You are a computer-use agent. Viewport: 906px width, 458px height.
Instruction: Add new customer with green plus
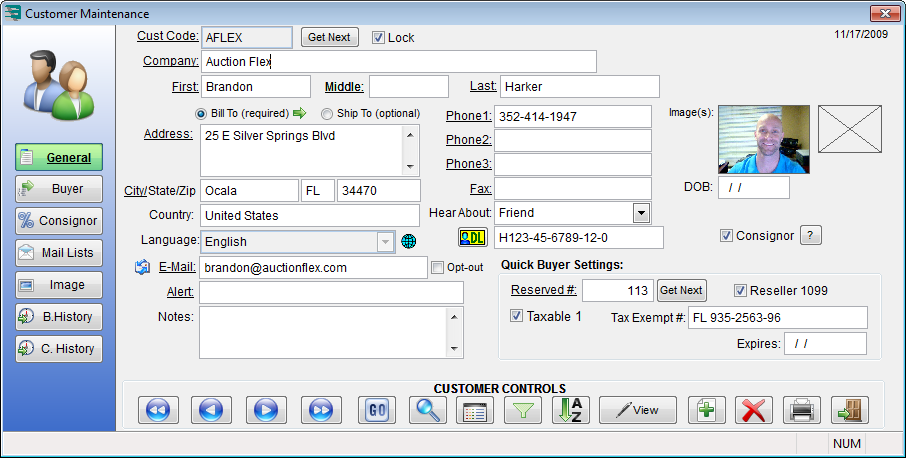707,411
